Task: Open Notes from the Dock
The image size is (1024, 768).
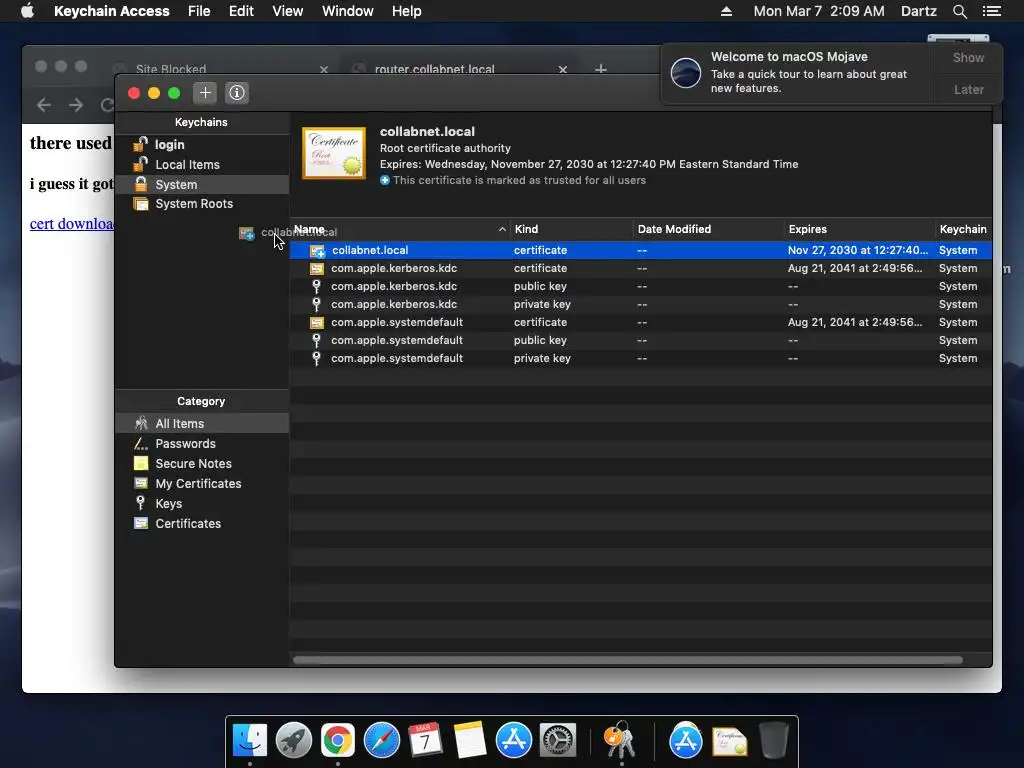Action: tap(470, 741)
